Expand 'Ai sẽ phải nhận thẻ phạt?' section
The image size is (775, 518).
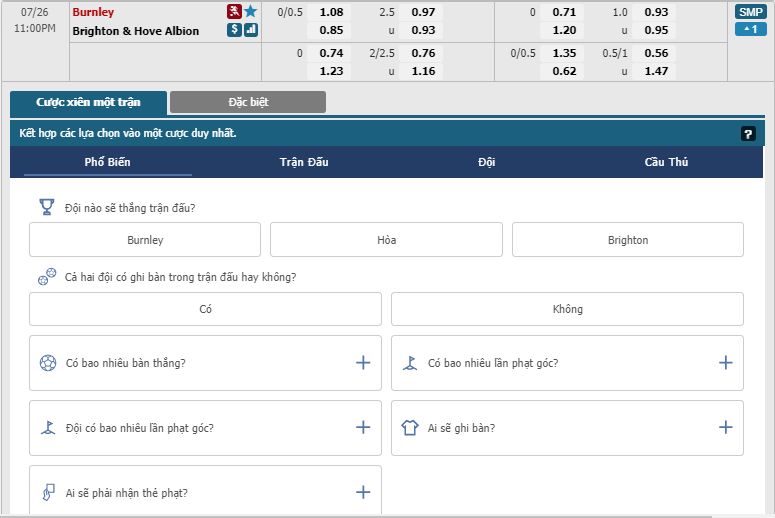(363, 493)
